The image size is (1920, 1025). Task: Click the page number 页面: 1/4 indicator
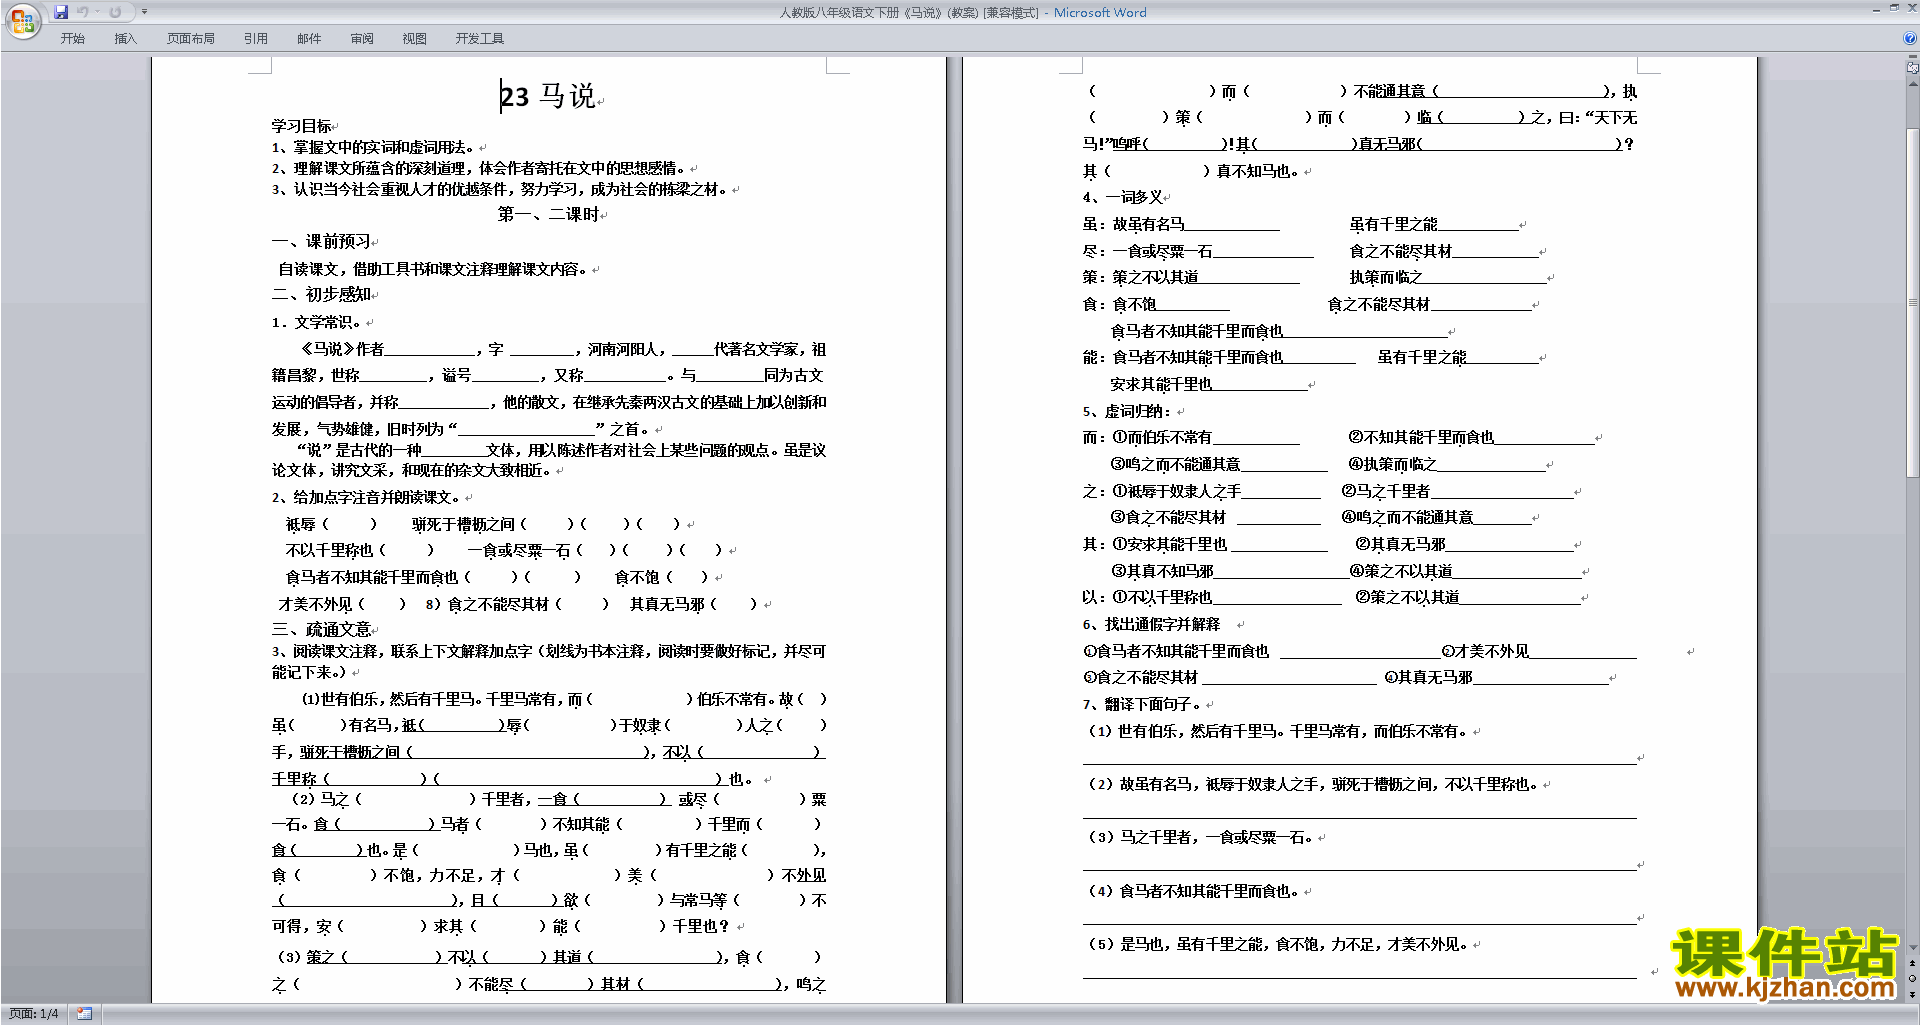[x=34, y=1014]
